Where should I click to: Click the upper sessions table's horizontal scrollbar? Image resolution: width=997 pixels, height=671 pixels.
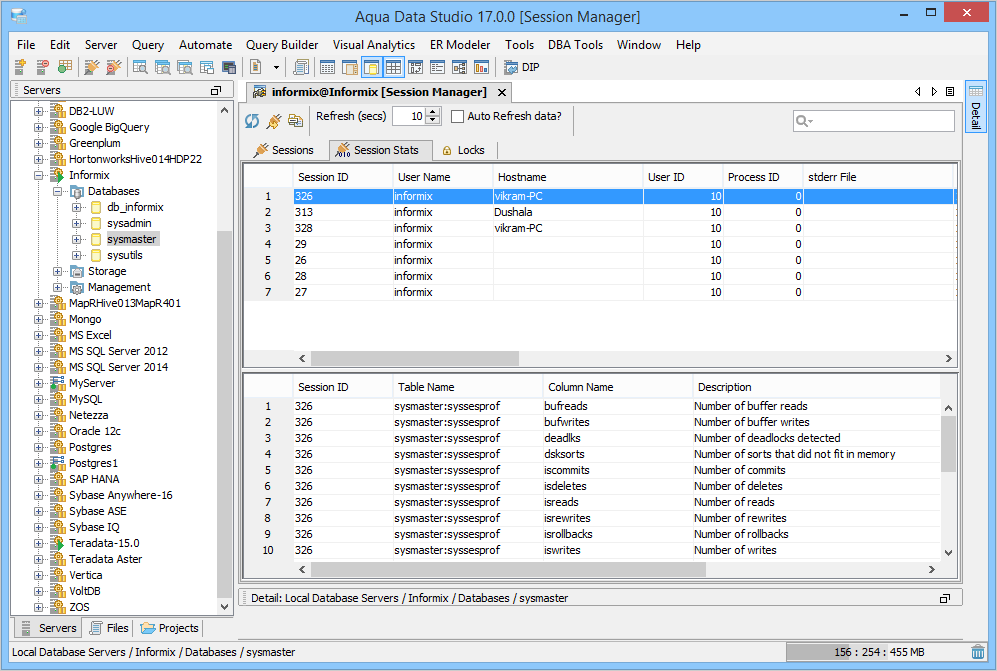coord(415,359)
